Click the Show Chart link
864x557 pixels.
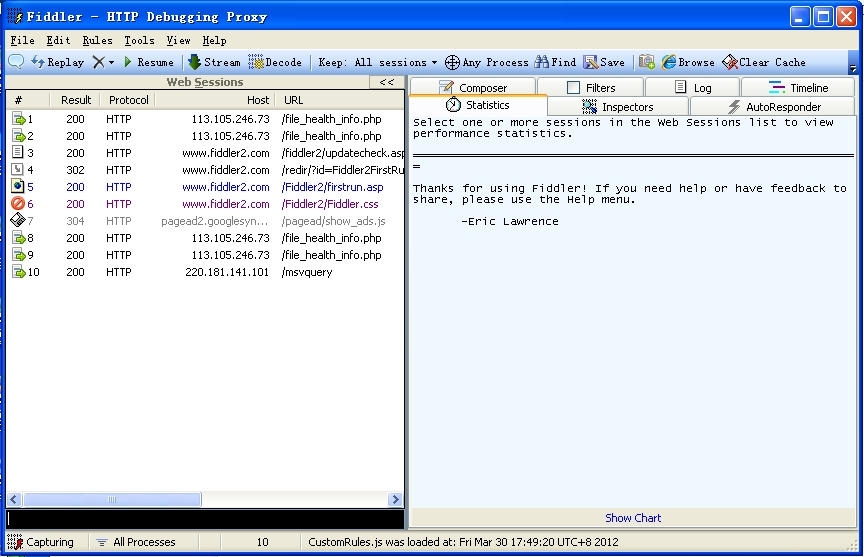coord(633,517)
